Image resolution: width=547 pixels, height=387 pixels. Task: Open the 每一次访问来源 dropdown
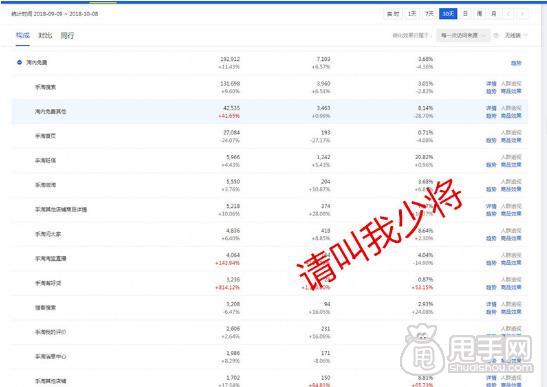[x=463, y=35]
